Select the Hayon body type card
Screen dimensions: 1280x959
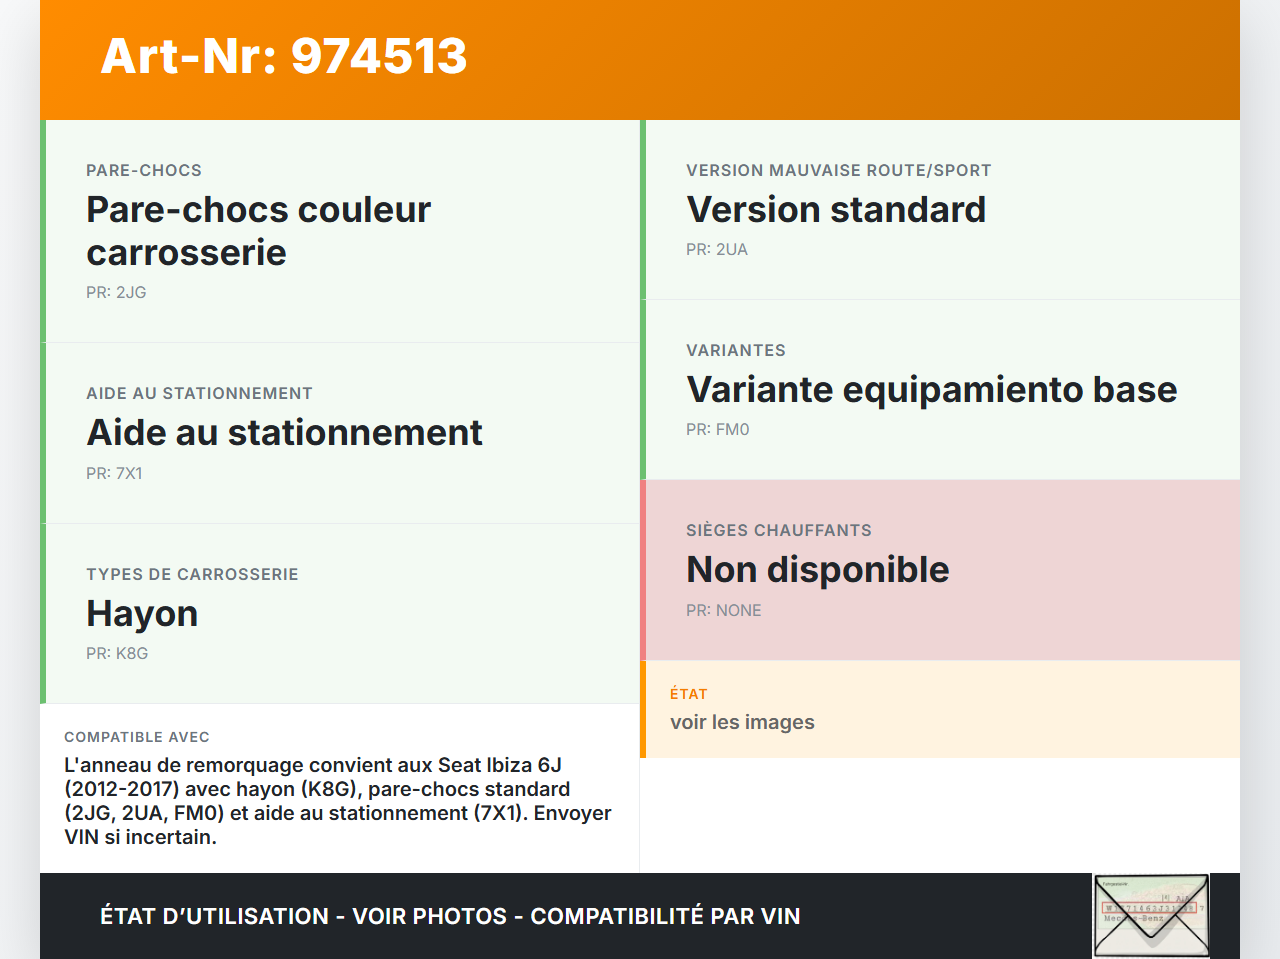pyautogui.click(x=340, y=613)
